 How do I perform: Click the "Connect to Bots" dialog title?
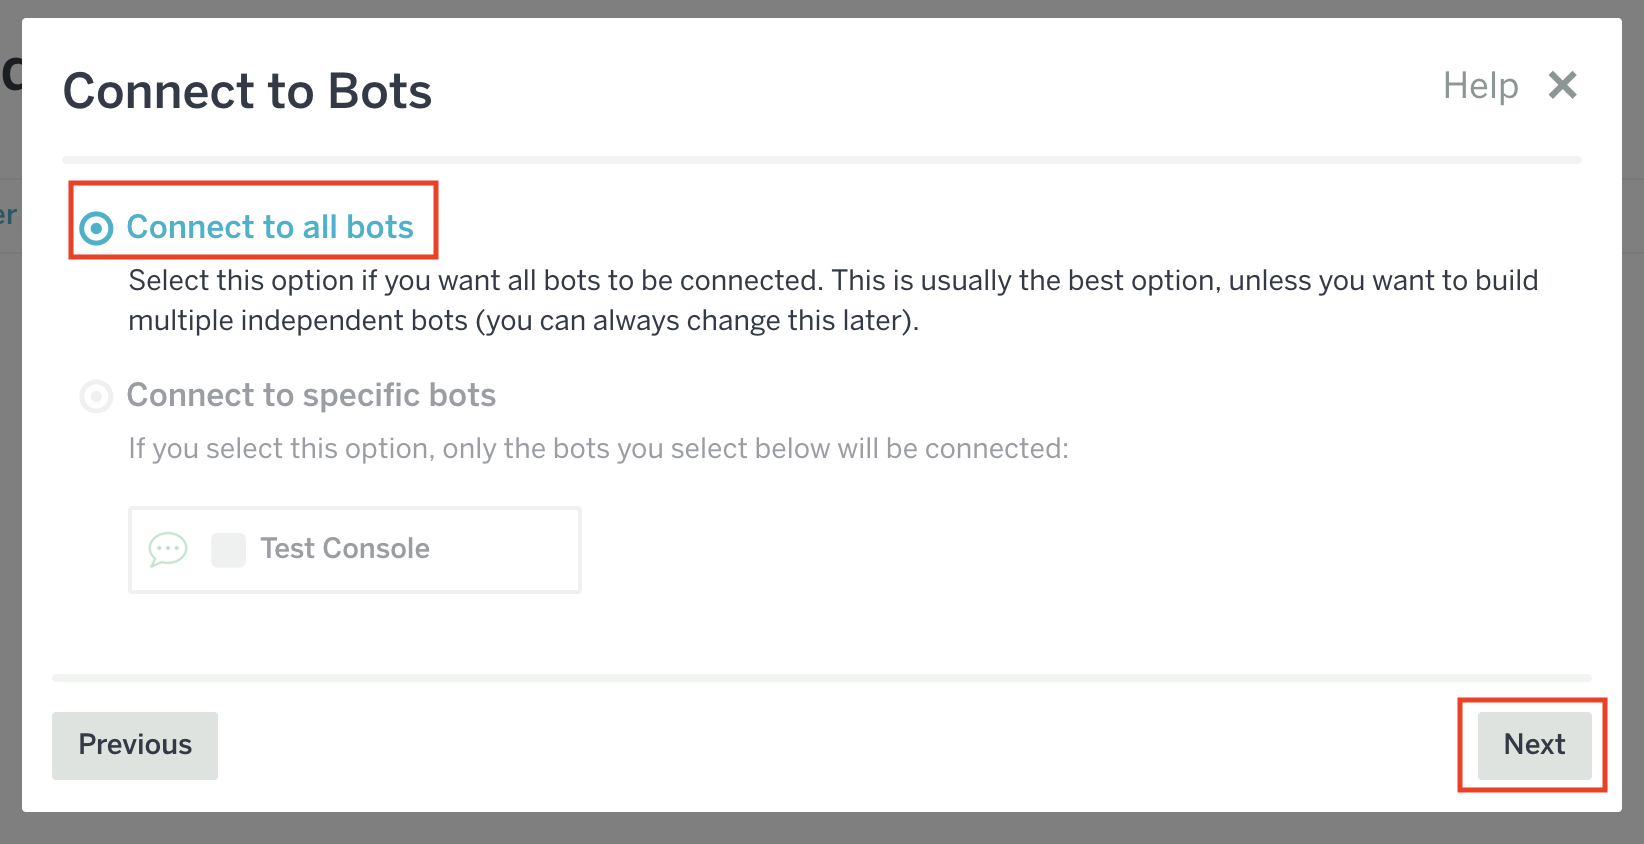pyautogui.click(x=247, y=91)
